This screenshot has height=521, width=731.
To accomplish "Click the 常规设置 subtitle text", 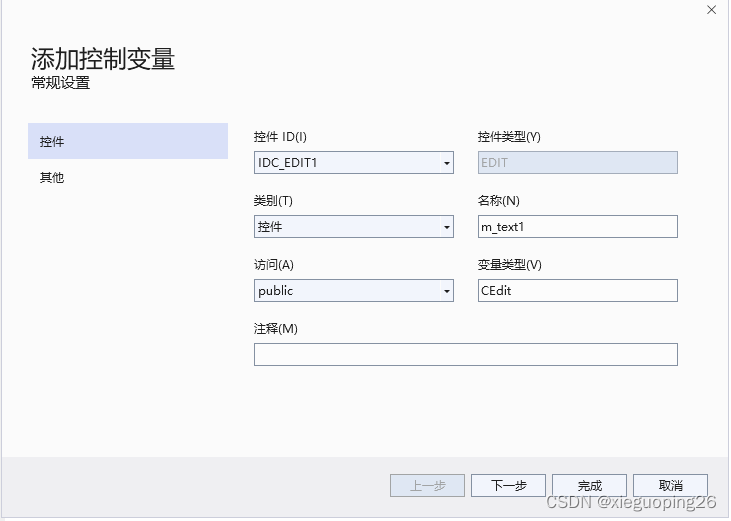I will point(61,83).
